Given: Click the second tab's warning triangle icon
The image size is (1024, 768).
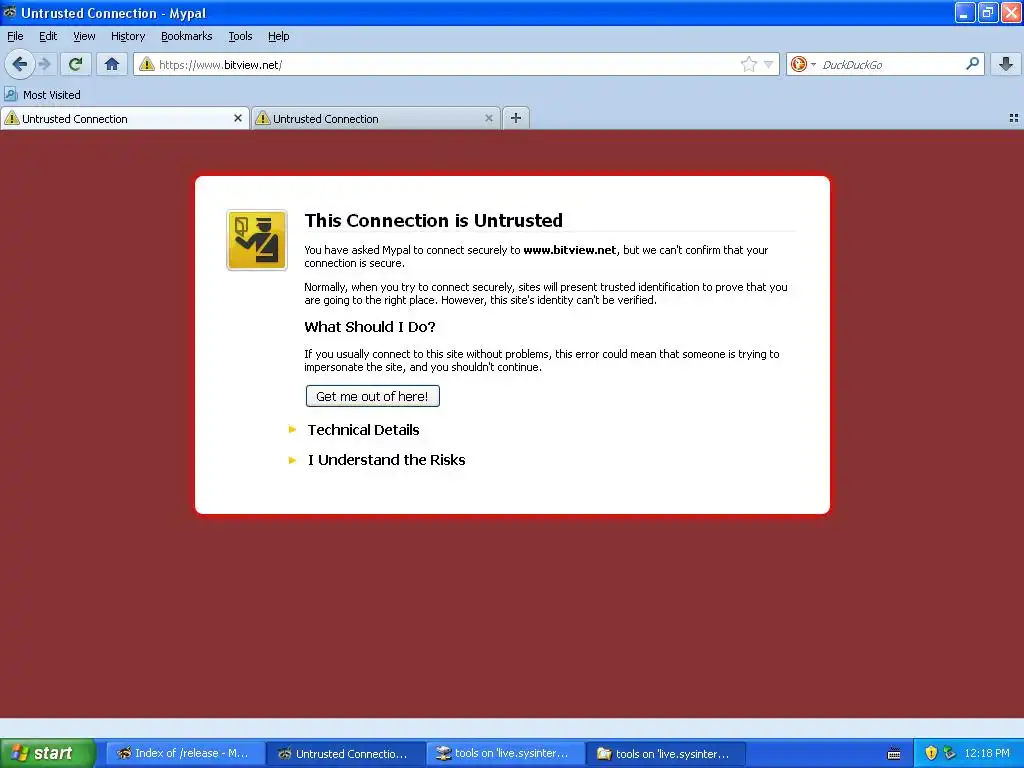Looking at the screenshot, I should [263, 118].
